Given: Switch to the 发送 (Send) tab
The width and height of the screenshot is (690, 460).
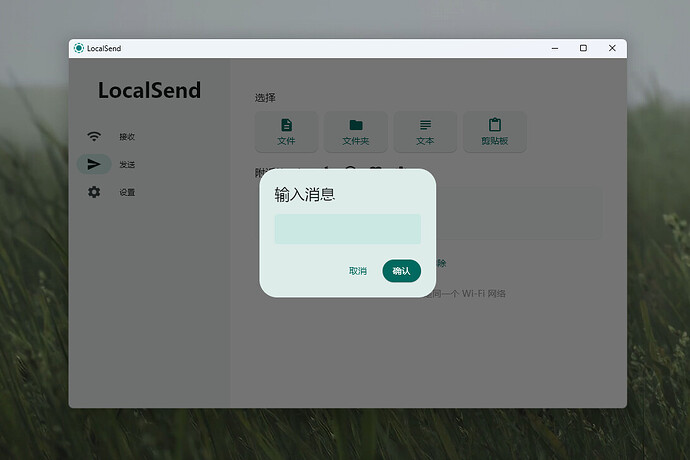Looking at the screenshot, I should pyautogui.click(x=127, y=165).
